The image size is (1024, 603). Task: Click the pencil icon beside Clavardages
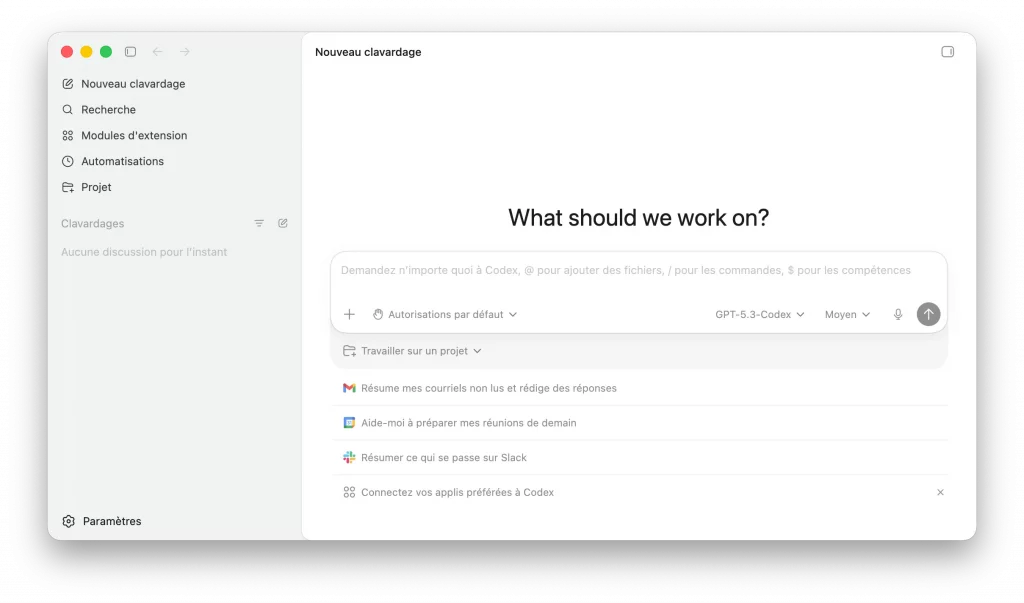click(282, 223)
